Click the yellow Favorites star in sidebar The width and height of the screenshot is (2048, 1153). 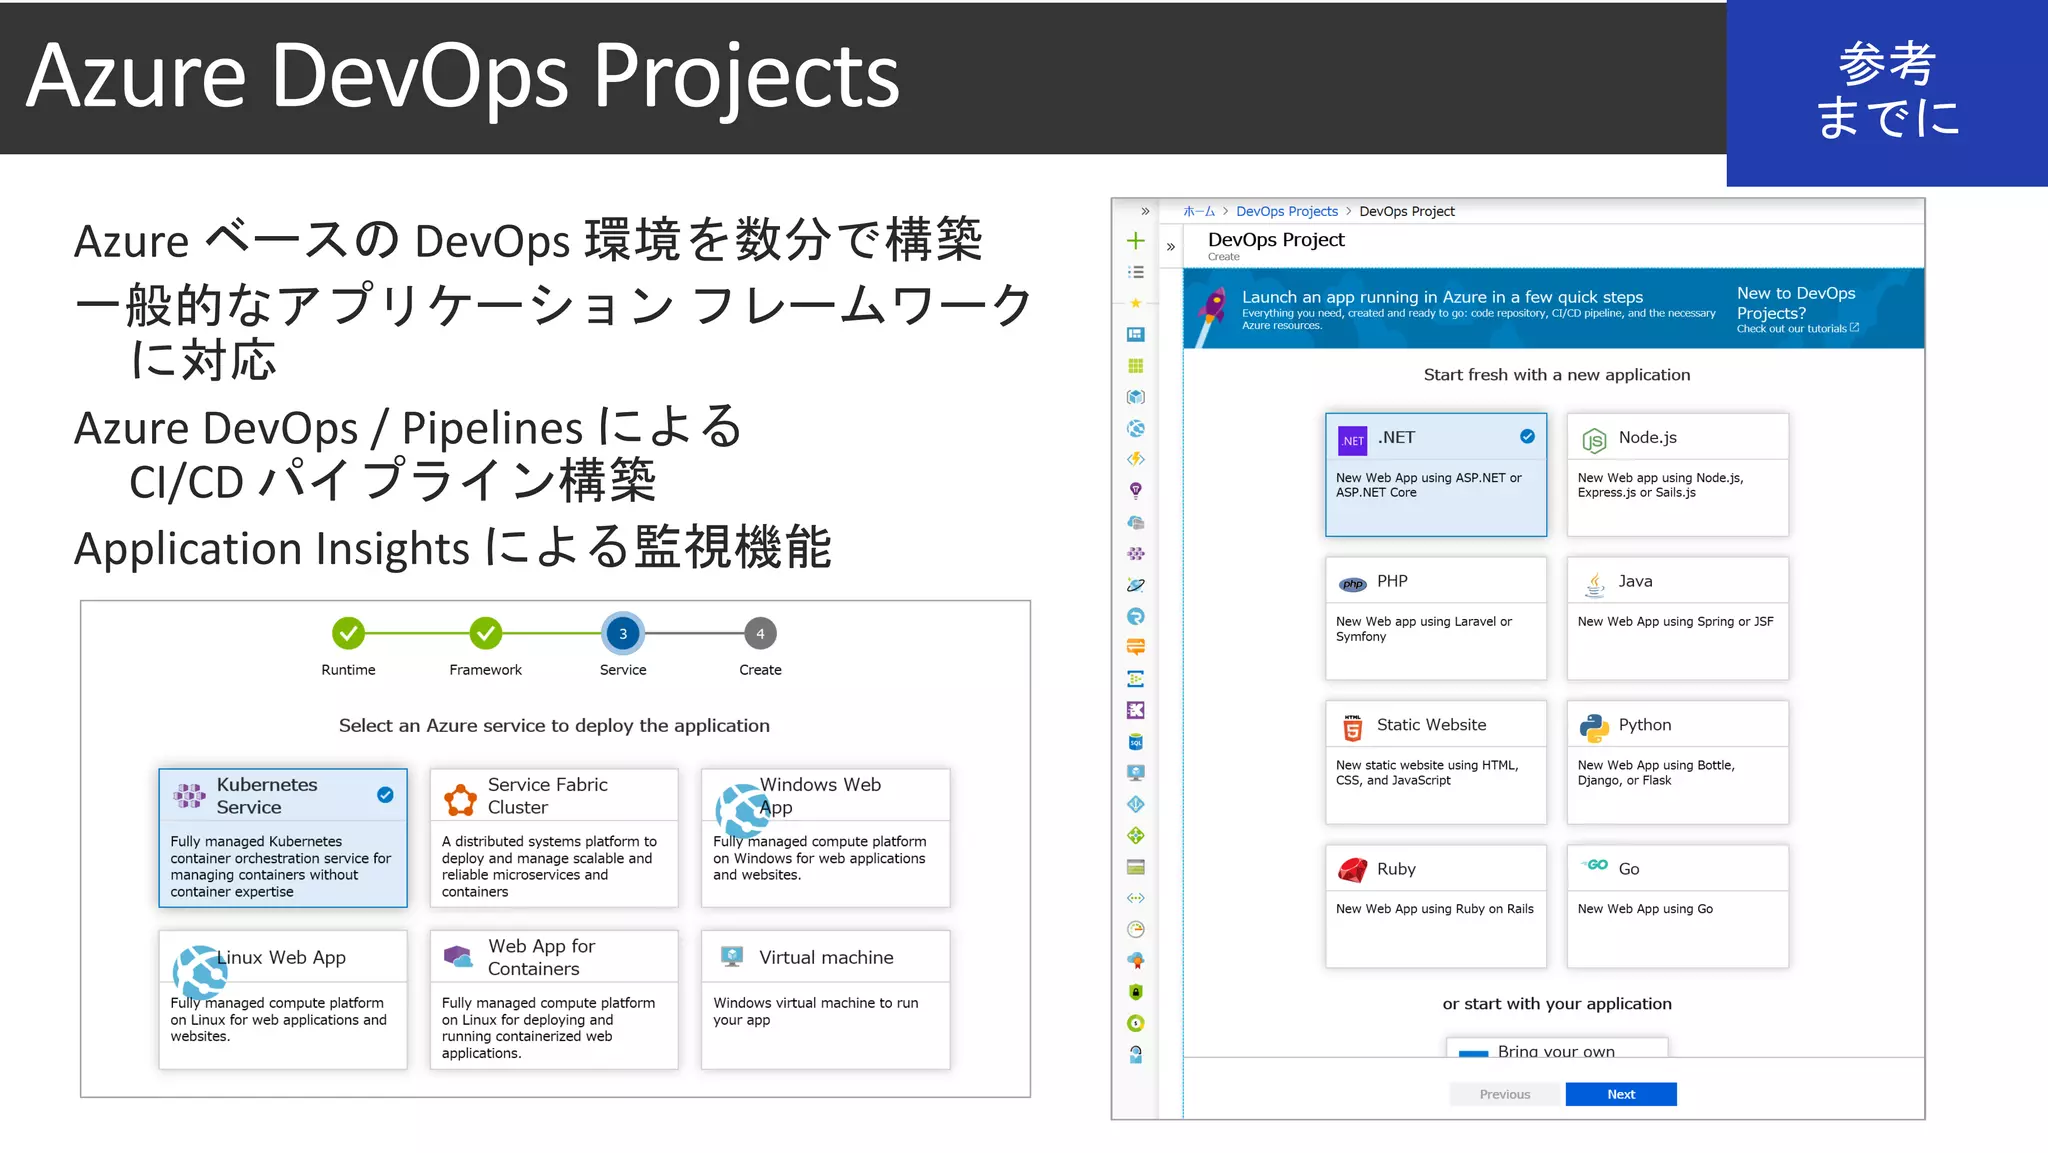point(1135,303)
